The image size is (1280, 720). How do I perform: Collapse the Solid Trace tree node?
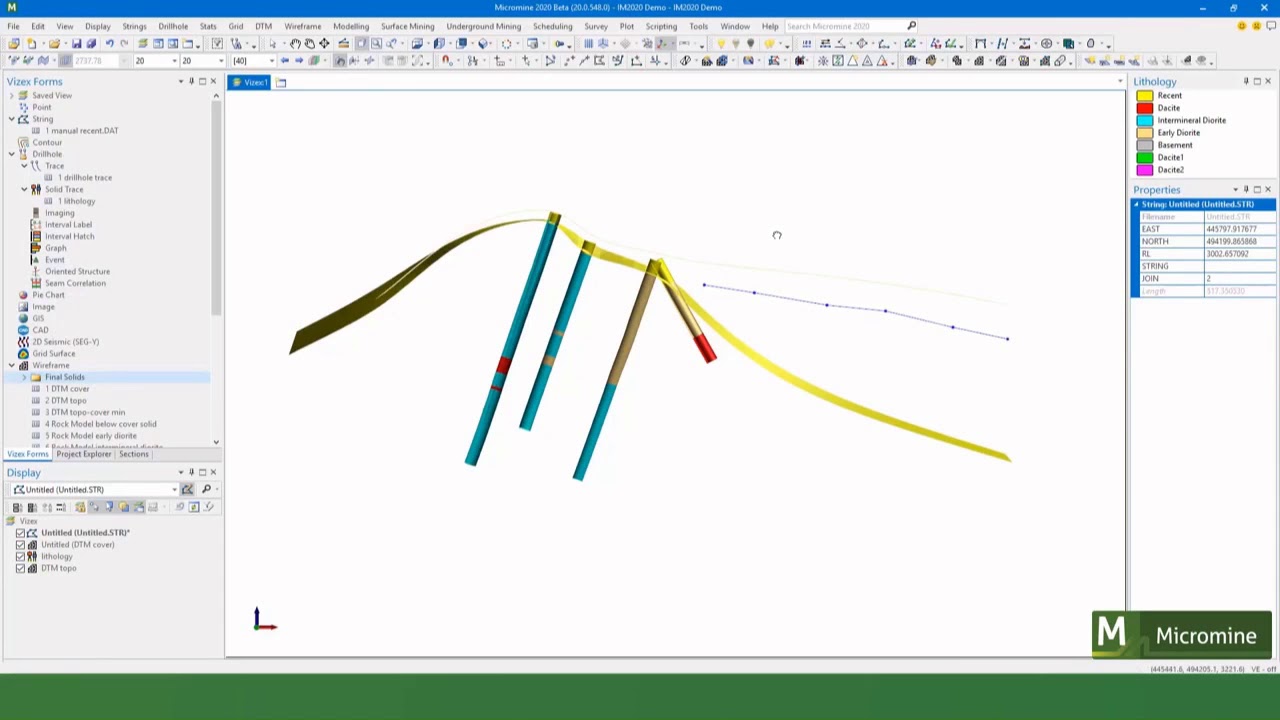tap(24, 189)
